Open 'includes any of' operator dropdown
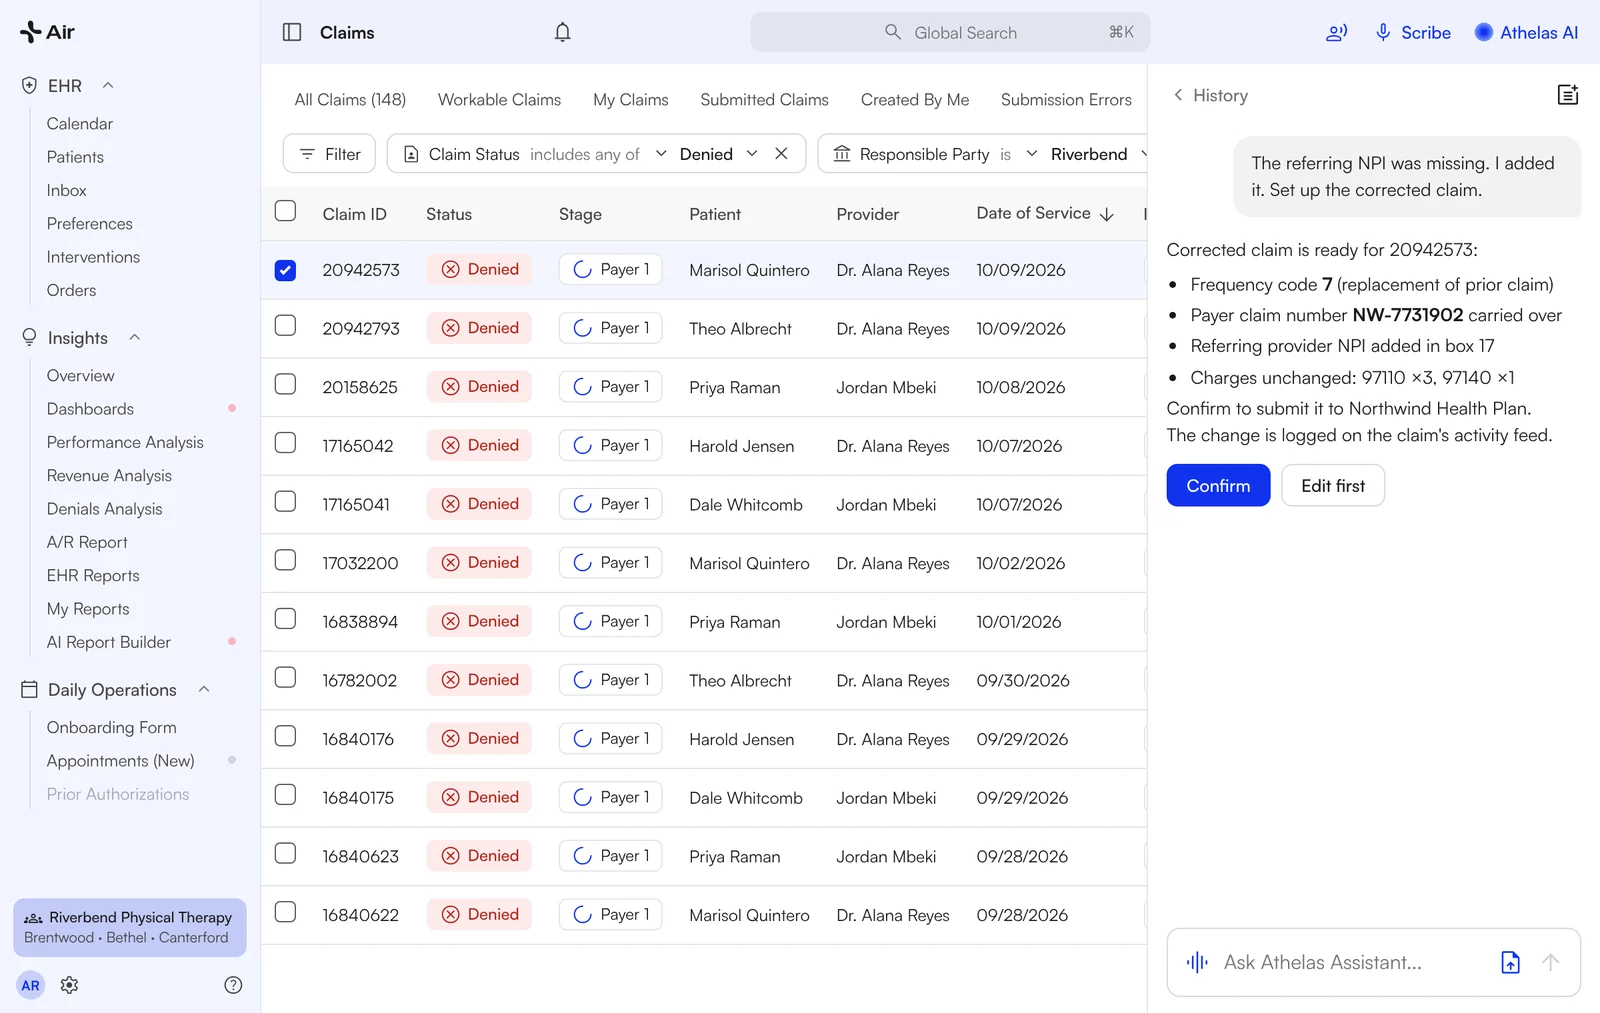This screenshot has width=1600, height=1013. (x=598, y=154)
